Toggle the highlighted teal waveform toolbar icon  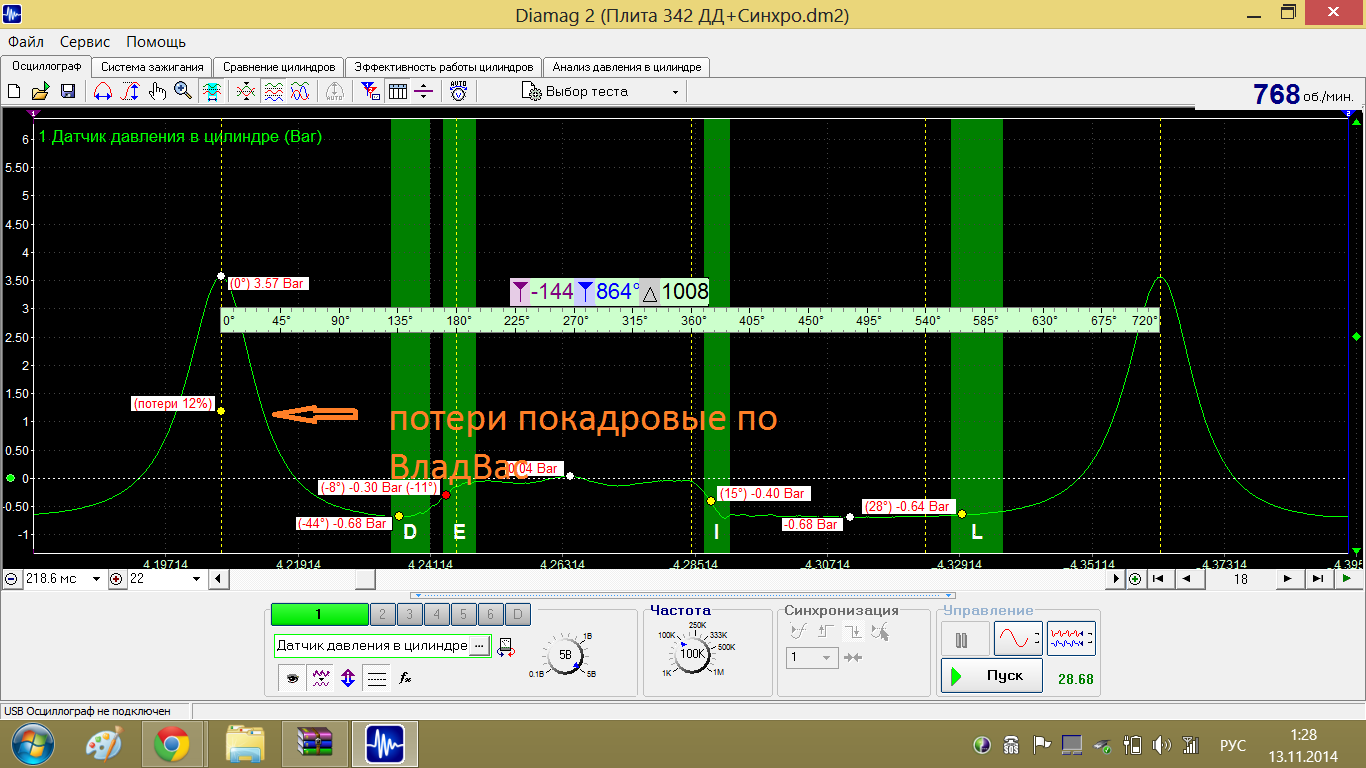tap(211, 92)
